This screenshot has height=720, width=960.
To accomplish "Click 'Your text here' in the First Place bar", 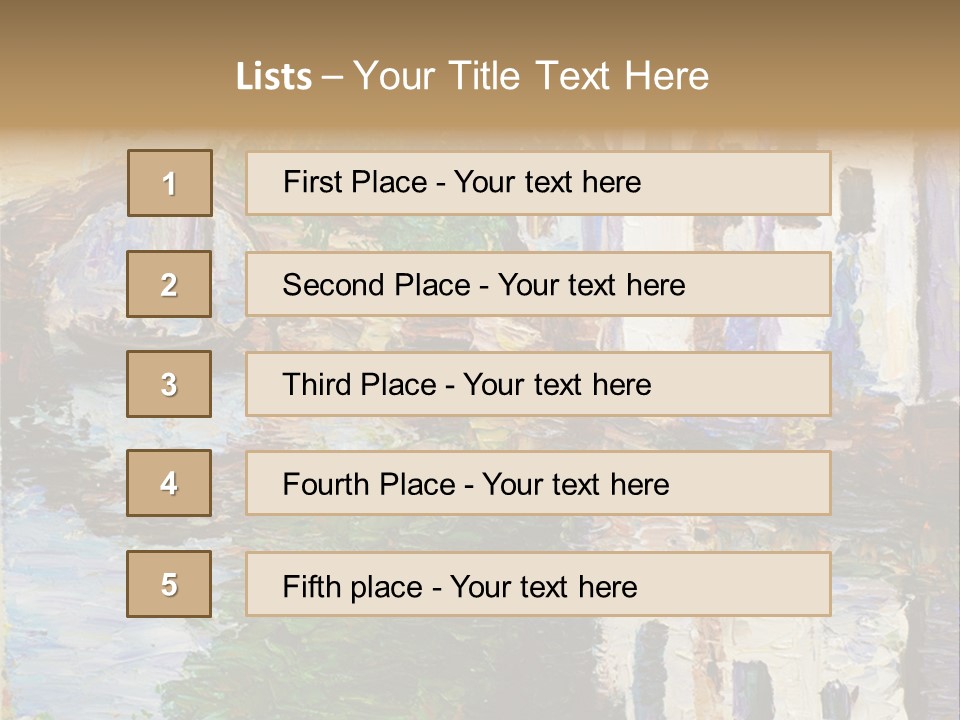I will [547, 182].
